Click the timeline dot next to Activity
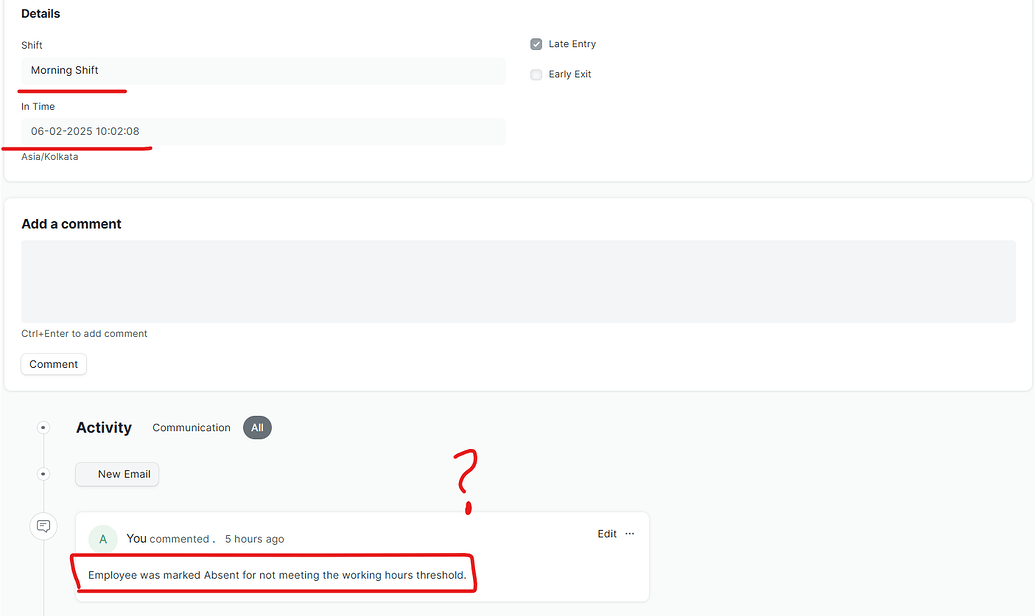Image resolution: width=1035 pixels, height=616 pixels. tap(43, 428)
